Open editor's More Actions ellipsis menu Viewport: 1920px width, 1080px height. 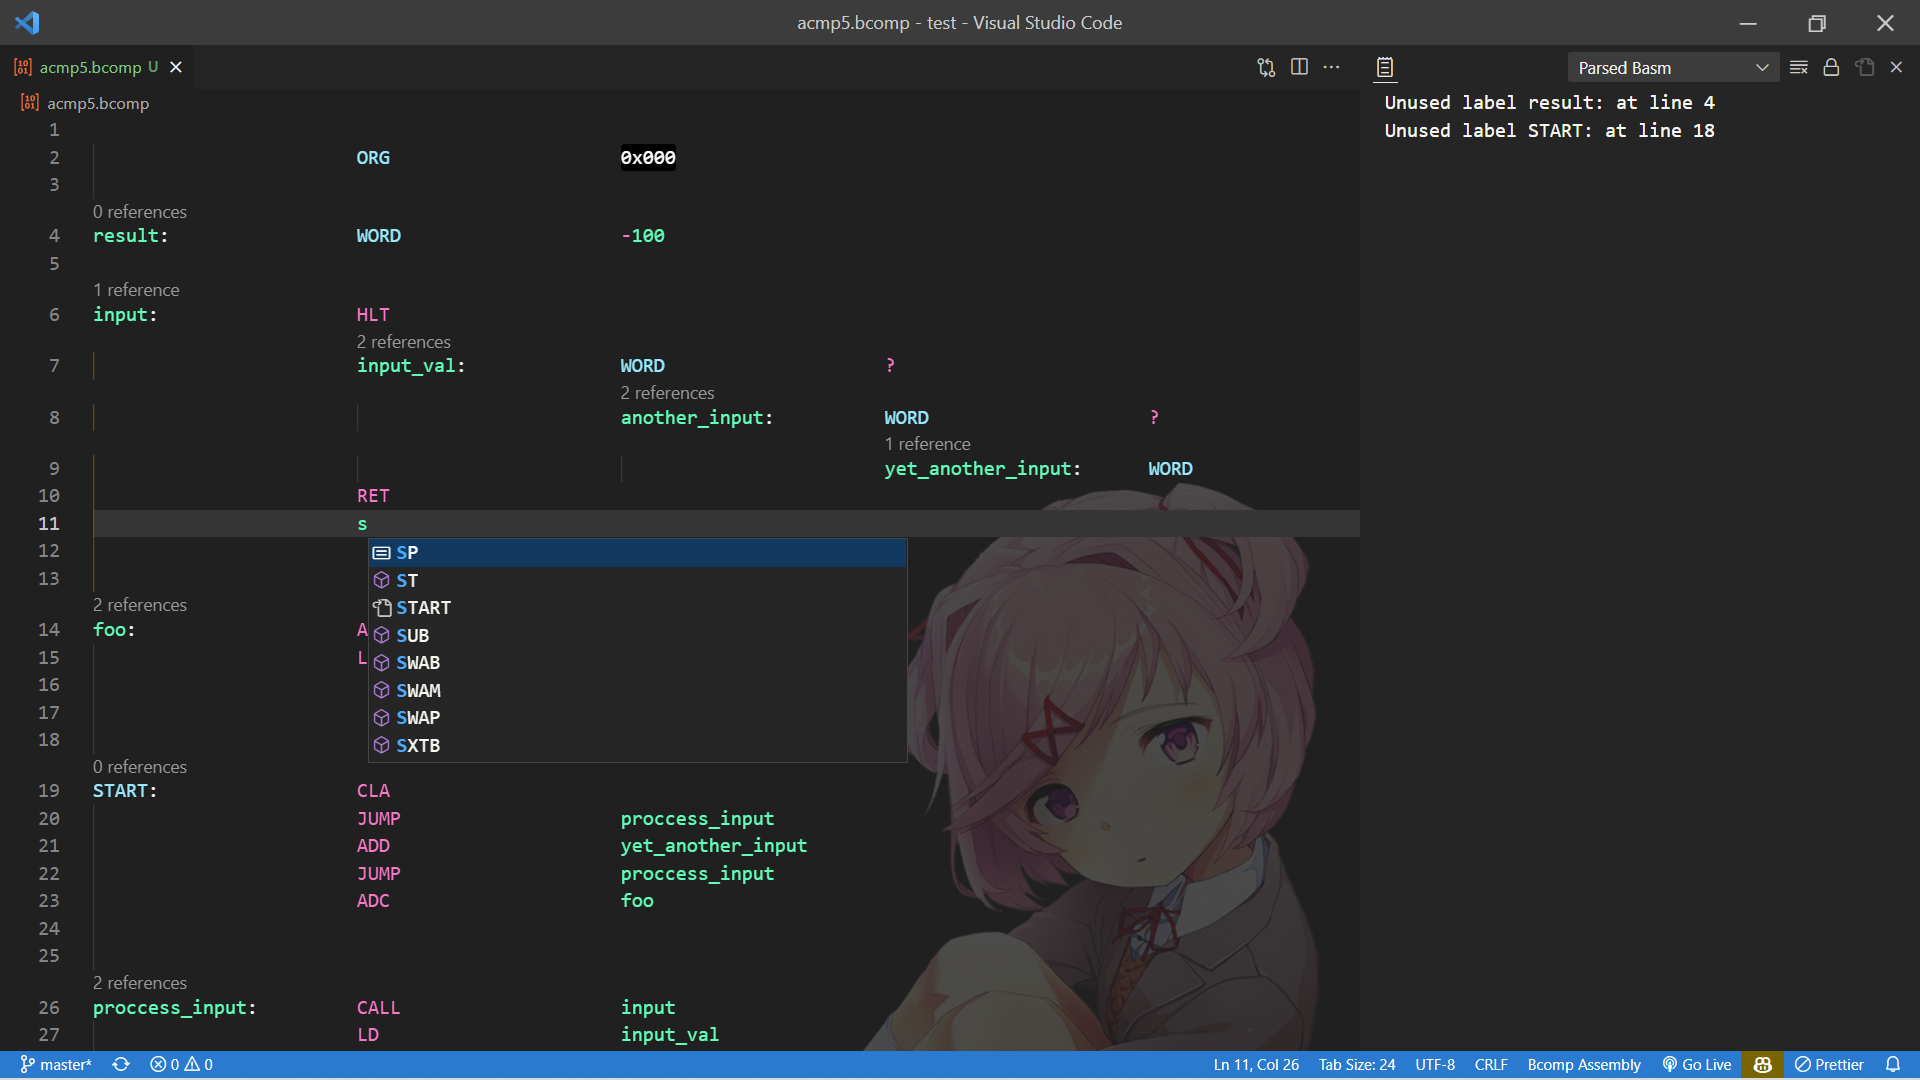click(1331, 67)
